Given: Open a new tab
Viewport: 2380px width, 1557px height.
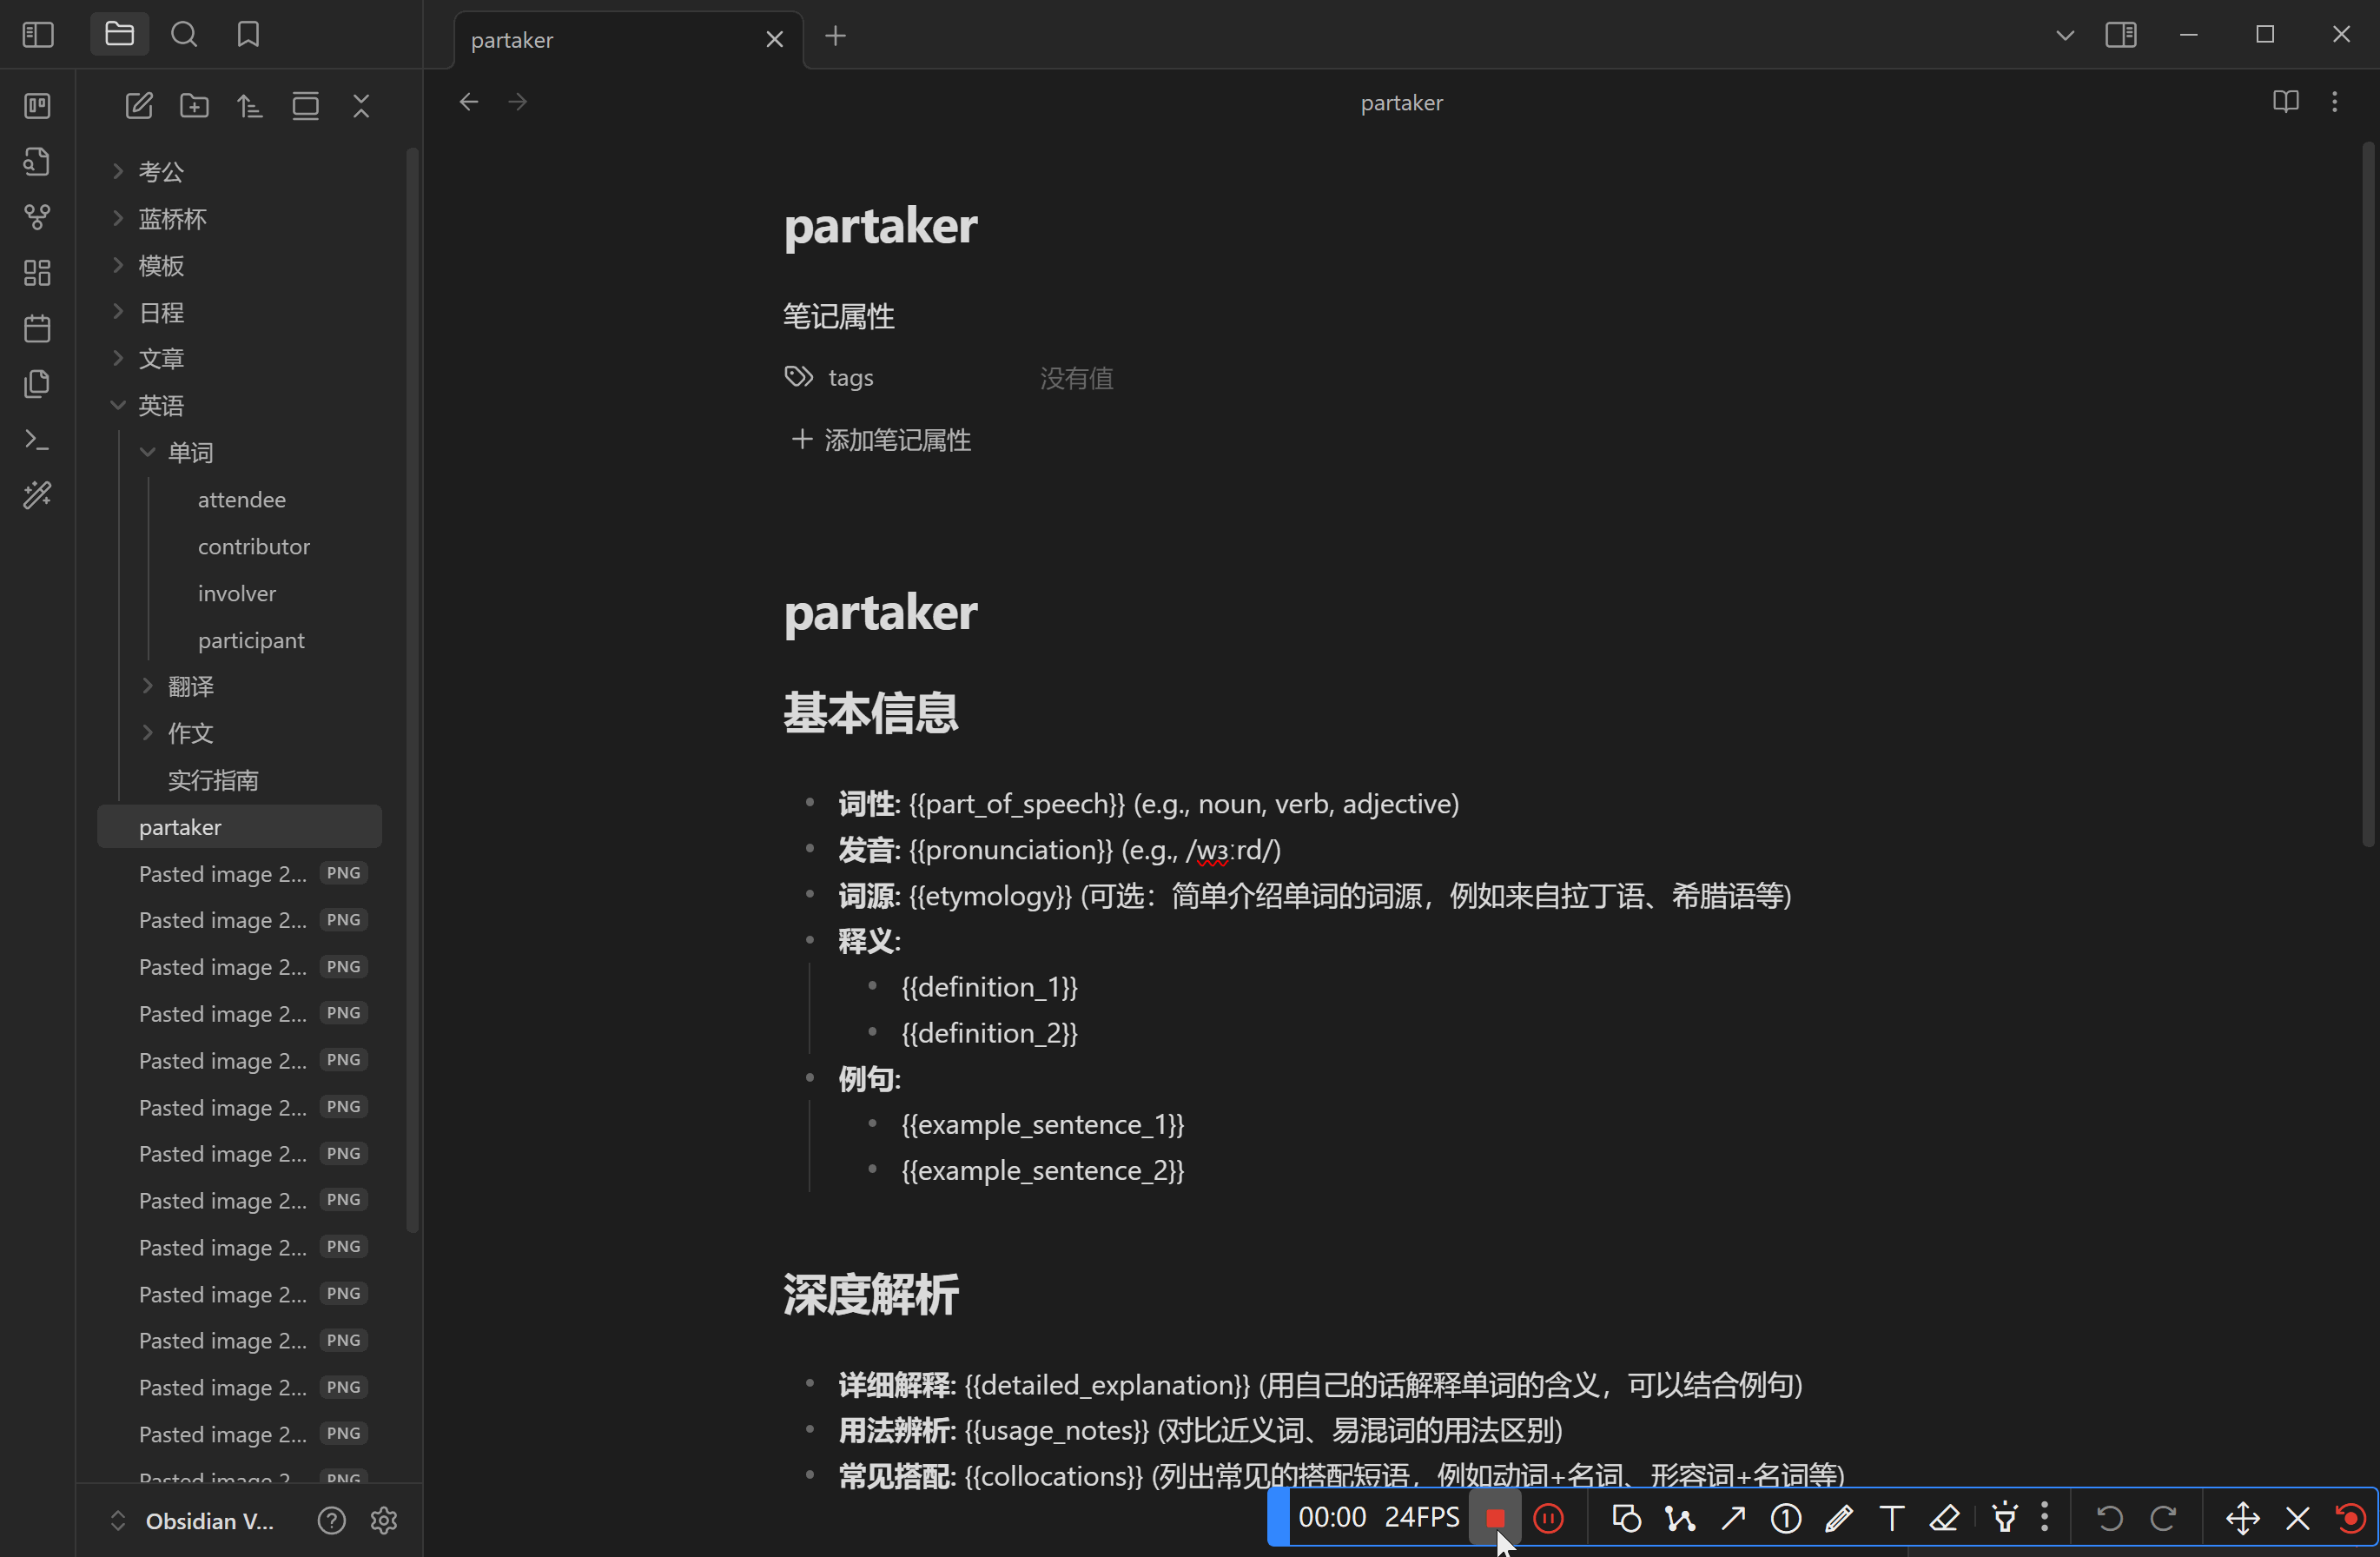Looking at the screenshot, I should tap(835, 37).
